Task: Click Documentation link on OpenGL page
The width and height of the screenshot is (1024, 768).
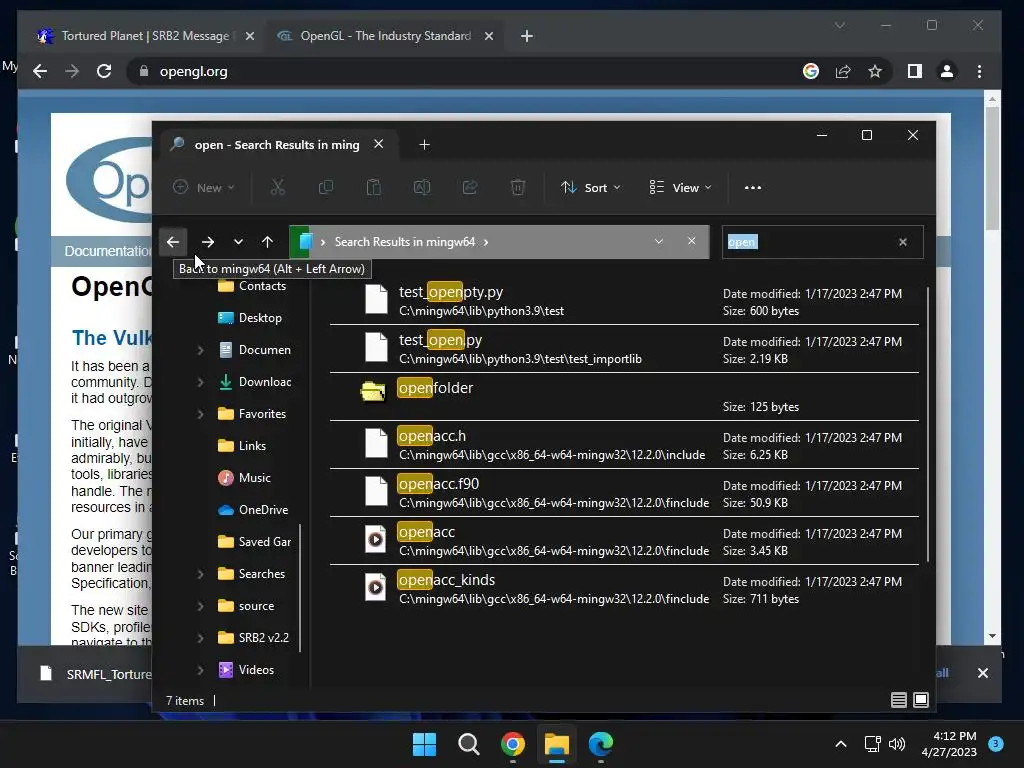Action: point(108,251)
